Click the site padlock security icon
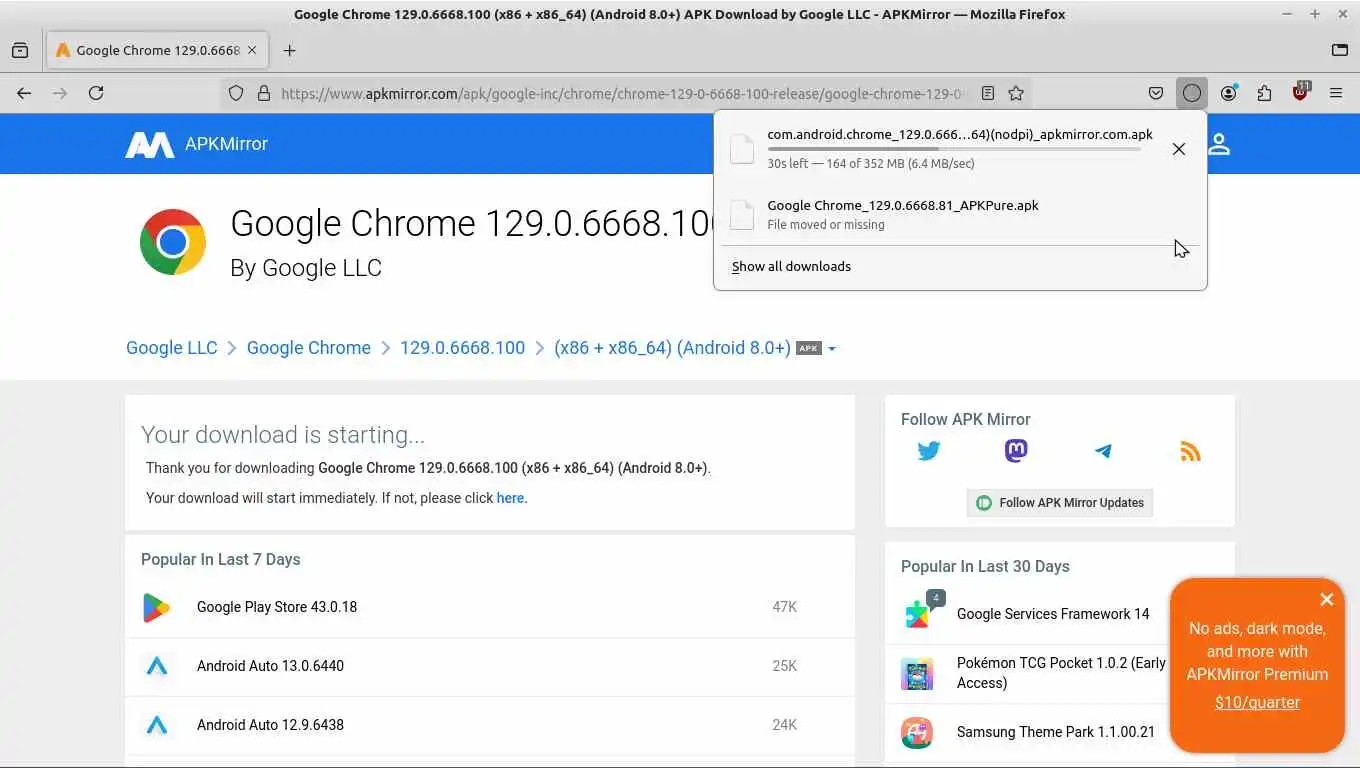1360x768 pixels. pyautogui.click(x=264, y=93)
